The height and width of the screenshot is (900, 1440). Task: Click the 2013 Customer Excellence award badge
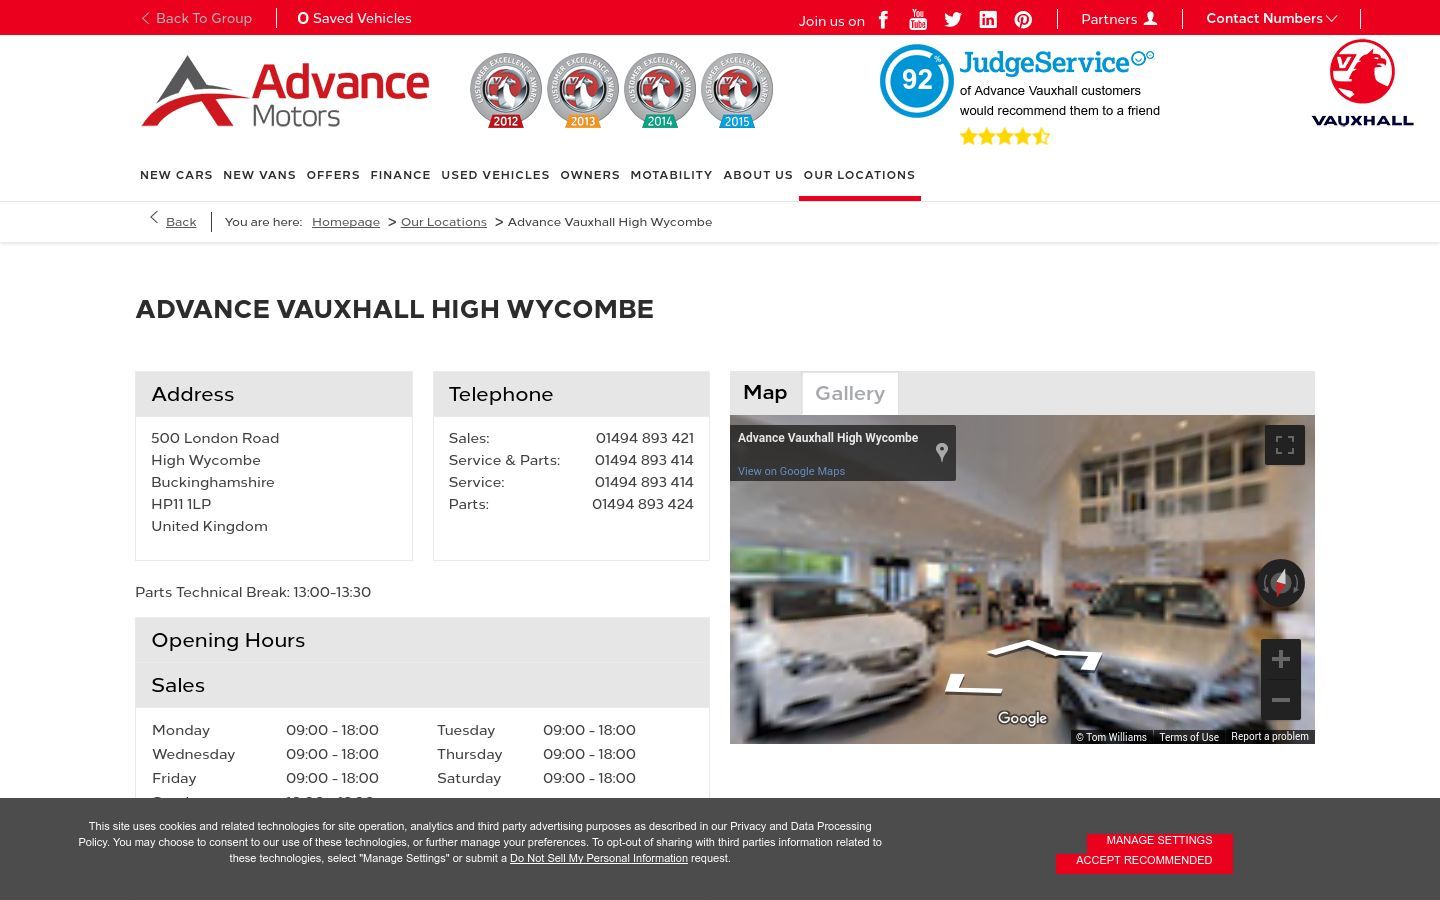583,91
